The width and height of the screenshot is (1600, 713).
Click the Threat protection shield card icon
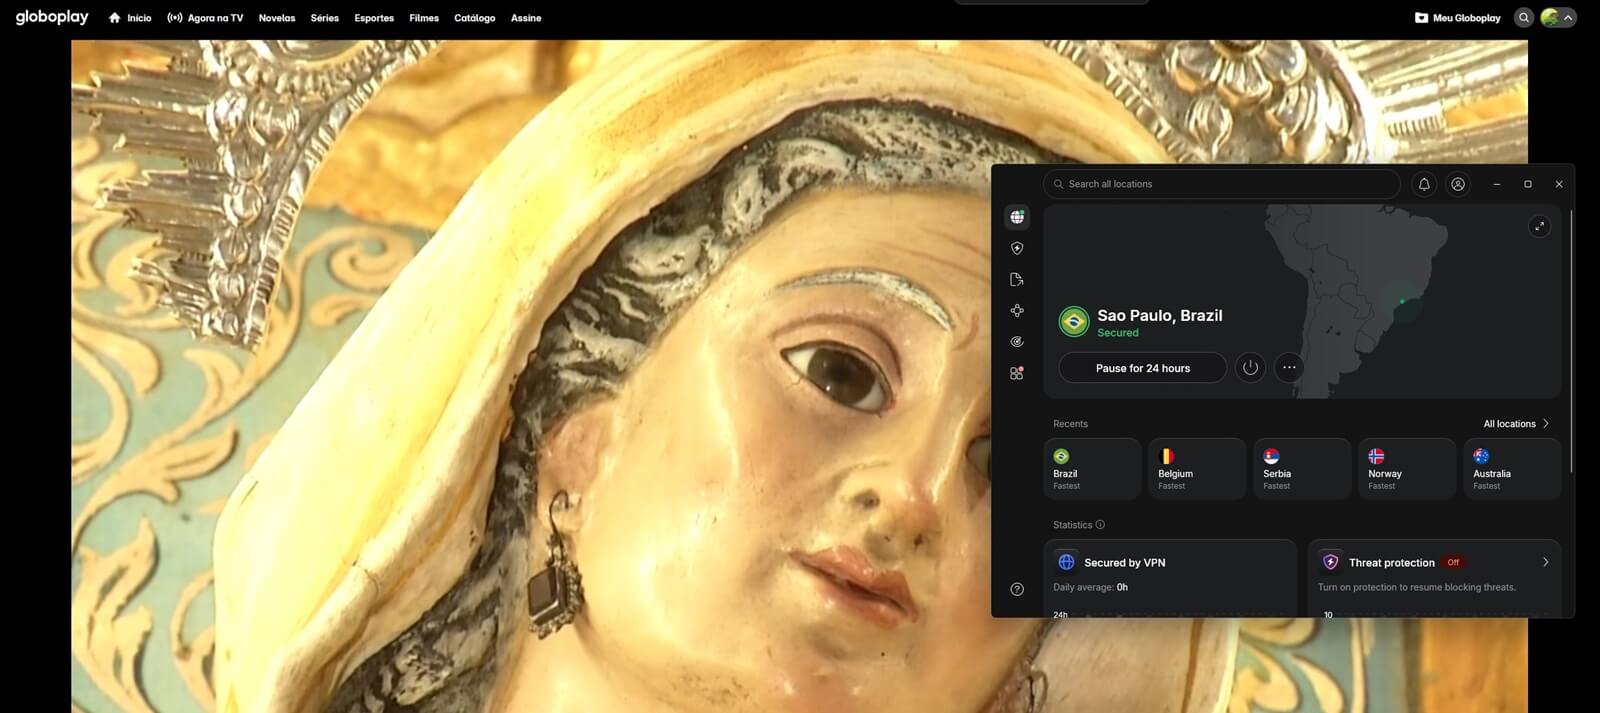(1331, 562)
